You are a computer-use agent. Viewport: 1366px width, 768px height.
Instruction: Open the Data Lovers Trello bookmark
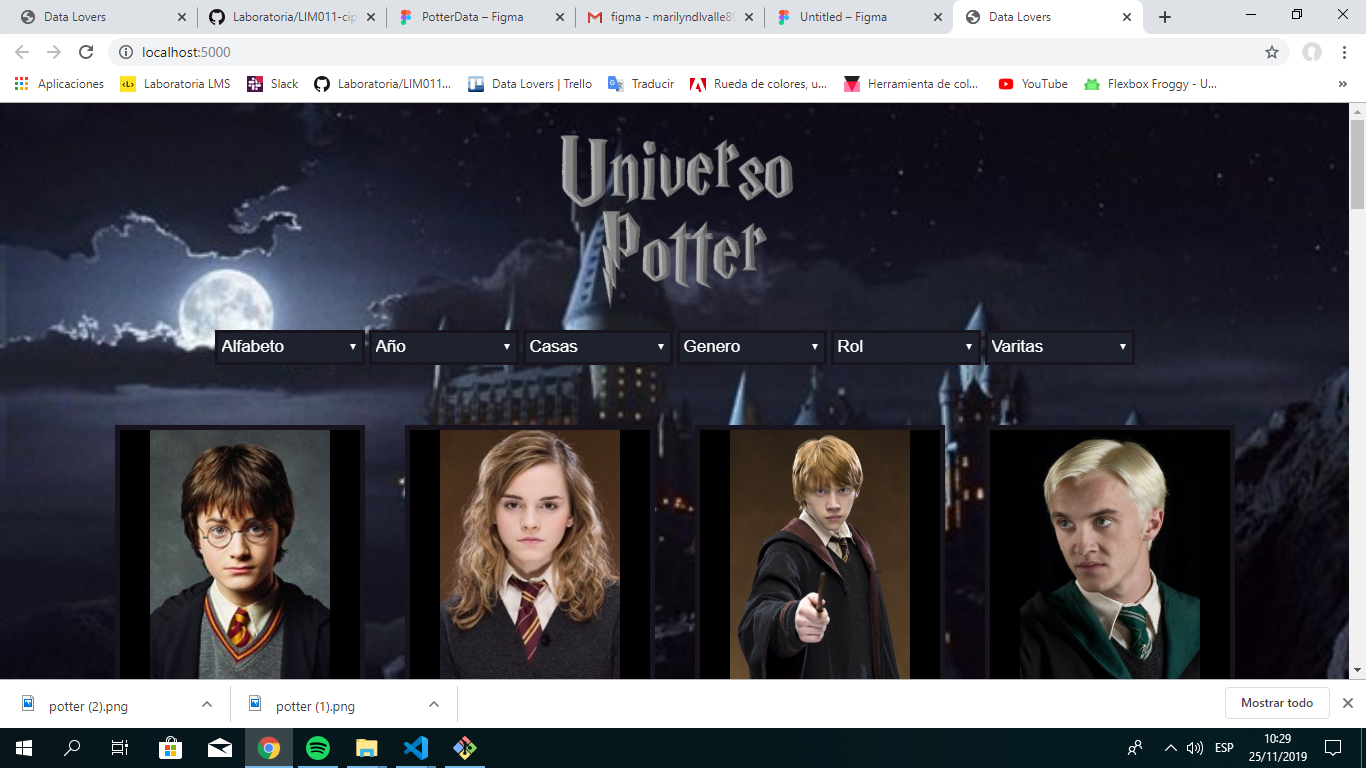pyautogui.click(x=530, y=84)
